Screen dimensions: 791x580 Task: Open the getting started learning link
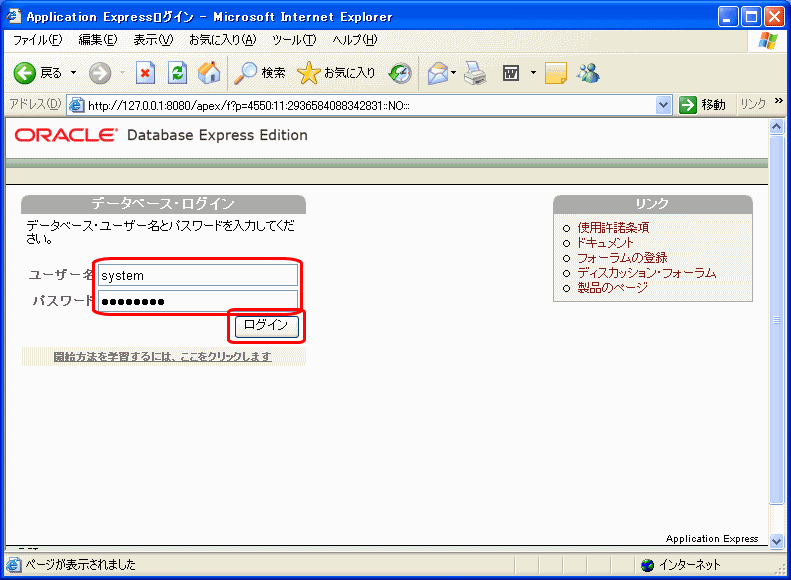point(162,357)
